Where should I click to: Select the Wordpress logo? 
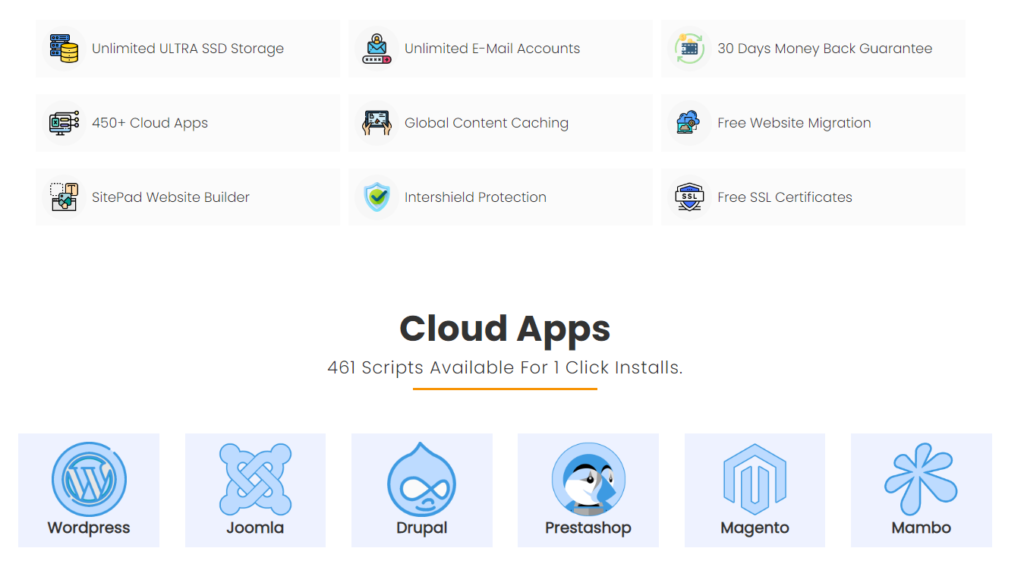click(x=89, y=479)
